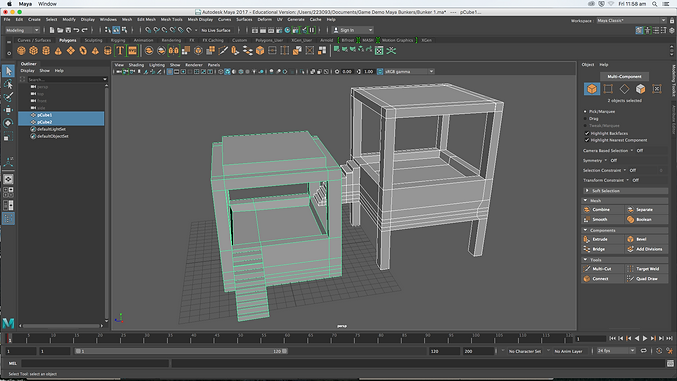Create a polygon cylinder from the shelf
This screenshot has width=677, height=381.
[46, 51]
